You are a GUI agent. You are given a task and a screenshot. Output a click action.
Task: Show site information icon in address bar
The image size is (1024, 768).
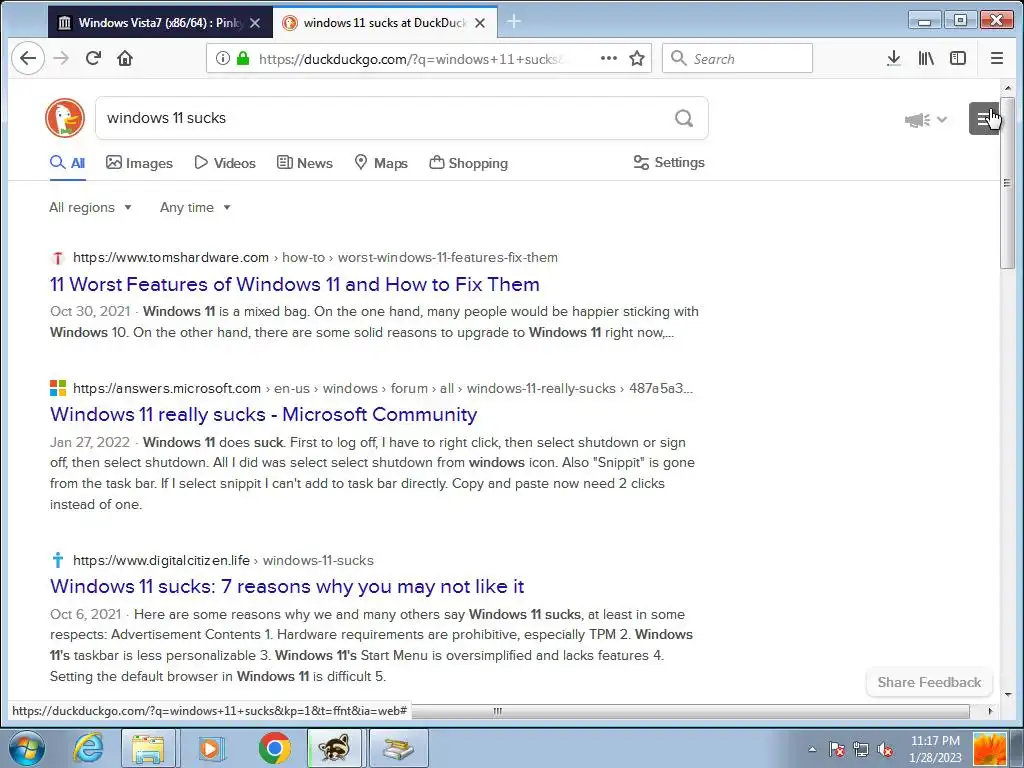223,59
